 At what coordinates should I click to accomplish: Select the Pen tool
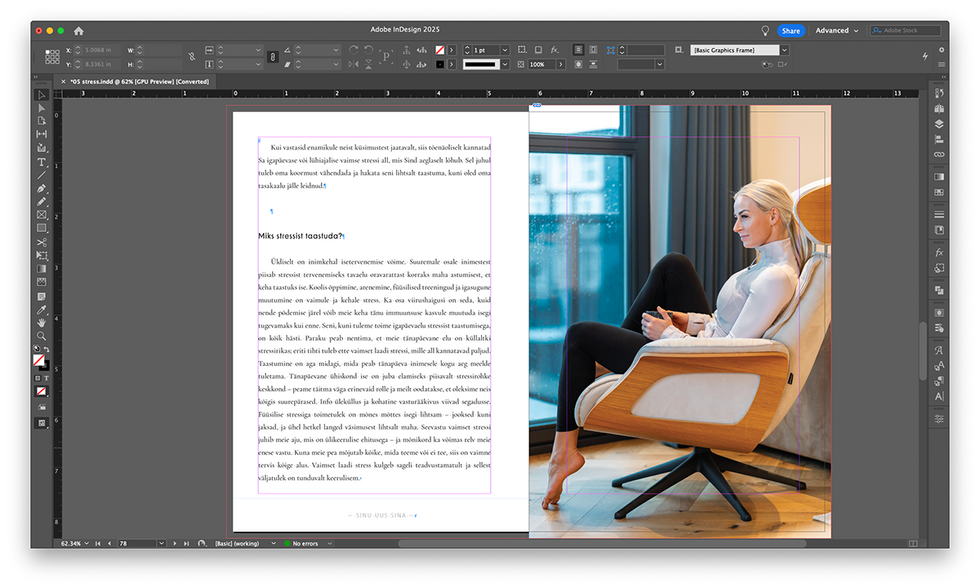point(41,188)
